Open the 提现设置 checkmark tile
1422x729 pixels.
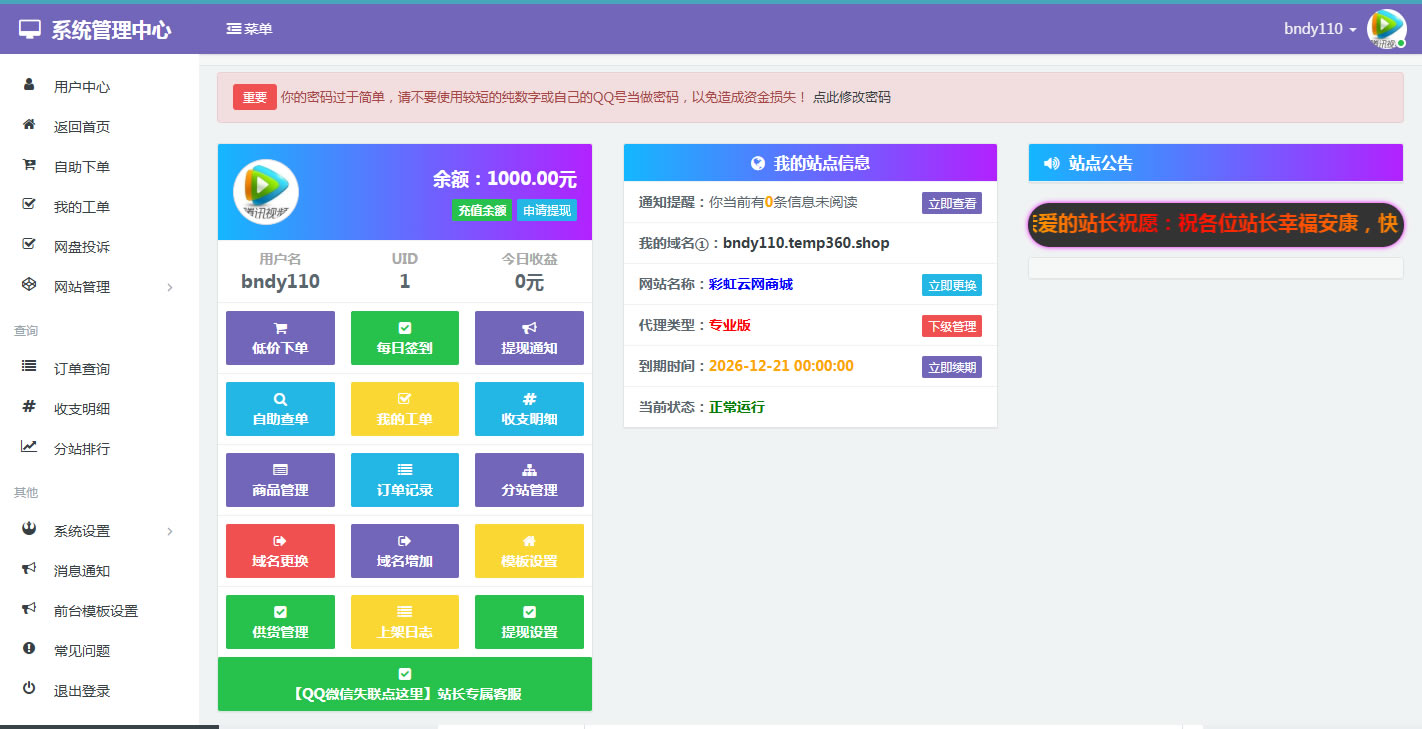[529, 622]
